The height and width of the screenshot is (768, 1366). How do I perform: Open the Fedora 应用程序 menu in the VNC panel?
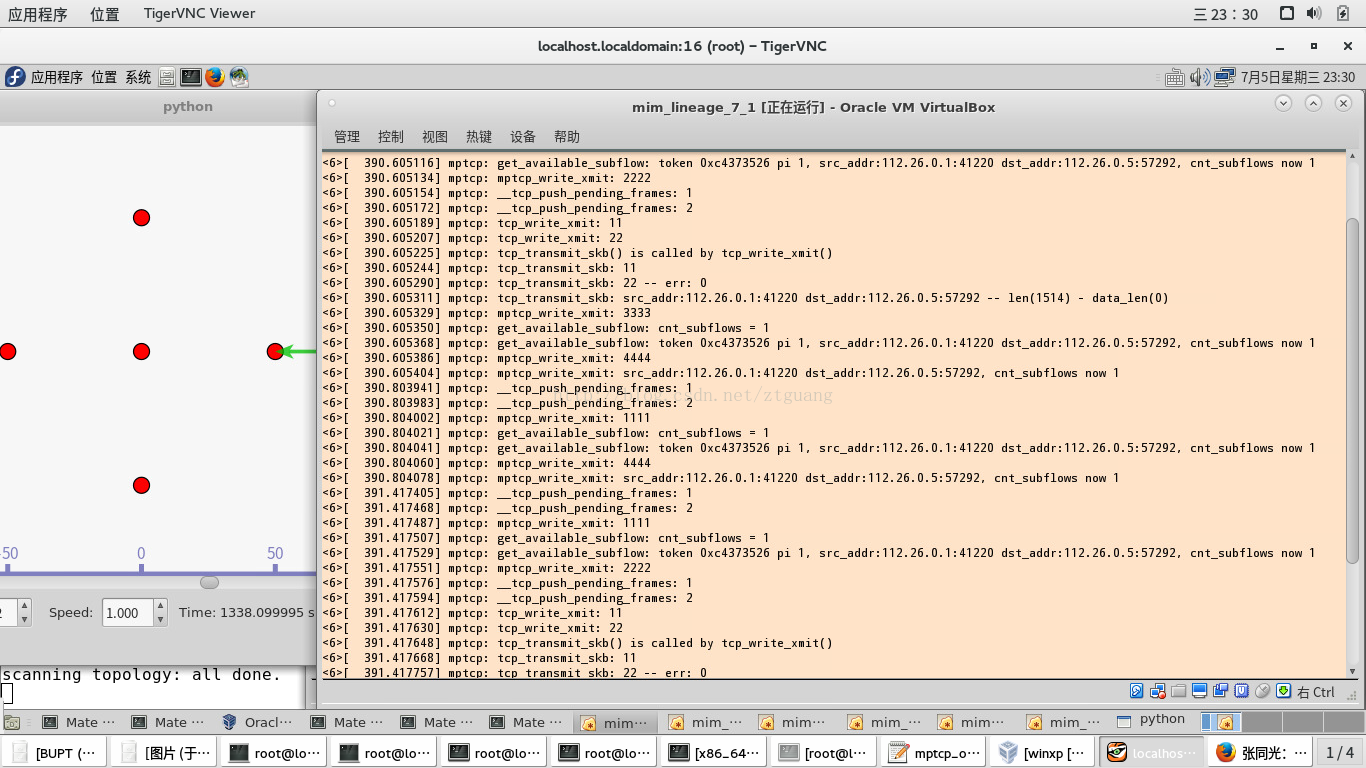coord(45,77)
